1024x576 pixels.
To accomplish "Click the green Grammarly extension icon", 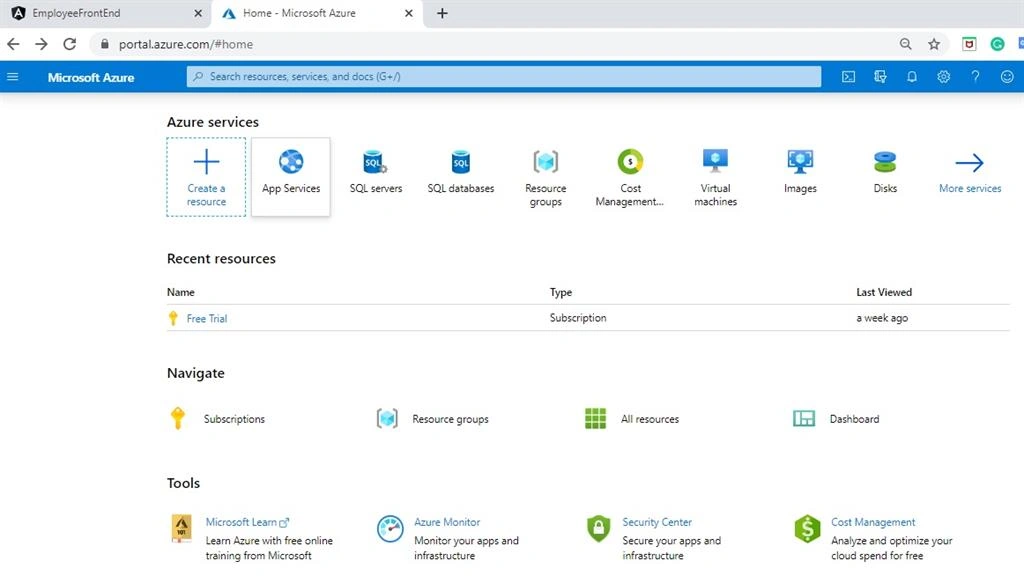I will (x=997, y=44).
